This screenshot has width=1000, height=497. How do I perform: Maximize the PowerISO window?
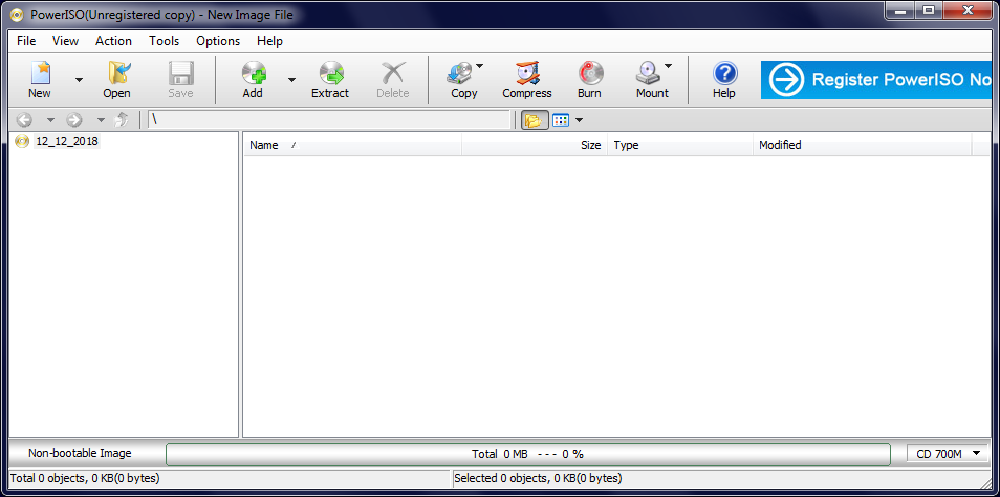929,9
